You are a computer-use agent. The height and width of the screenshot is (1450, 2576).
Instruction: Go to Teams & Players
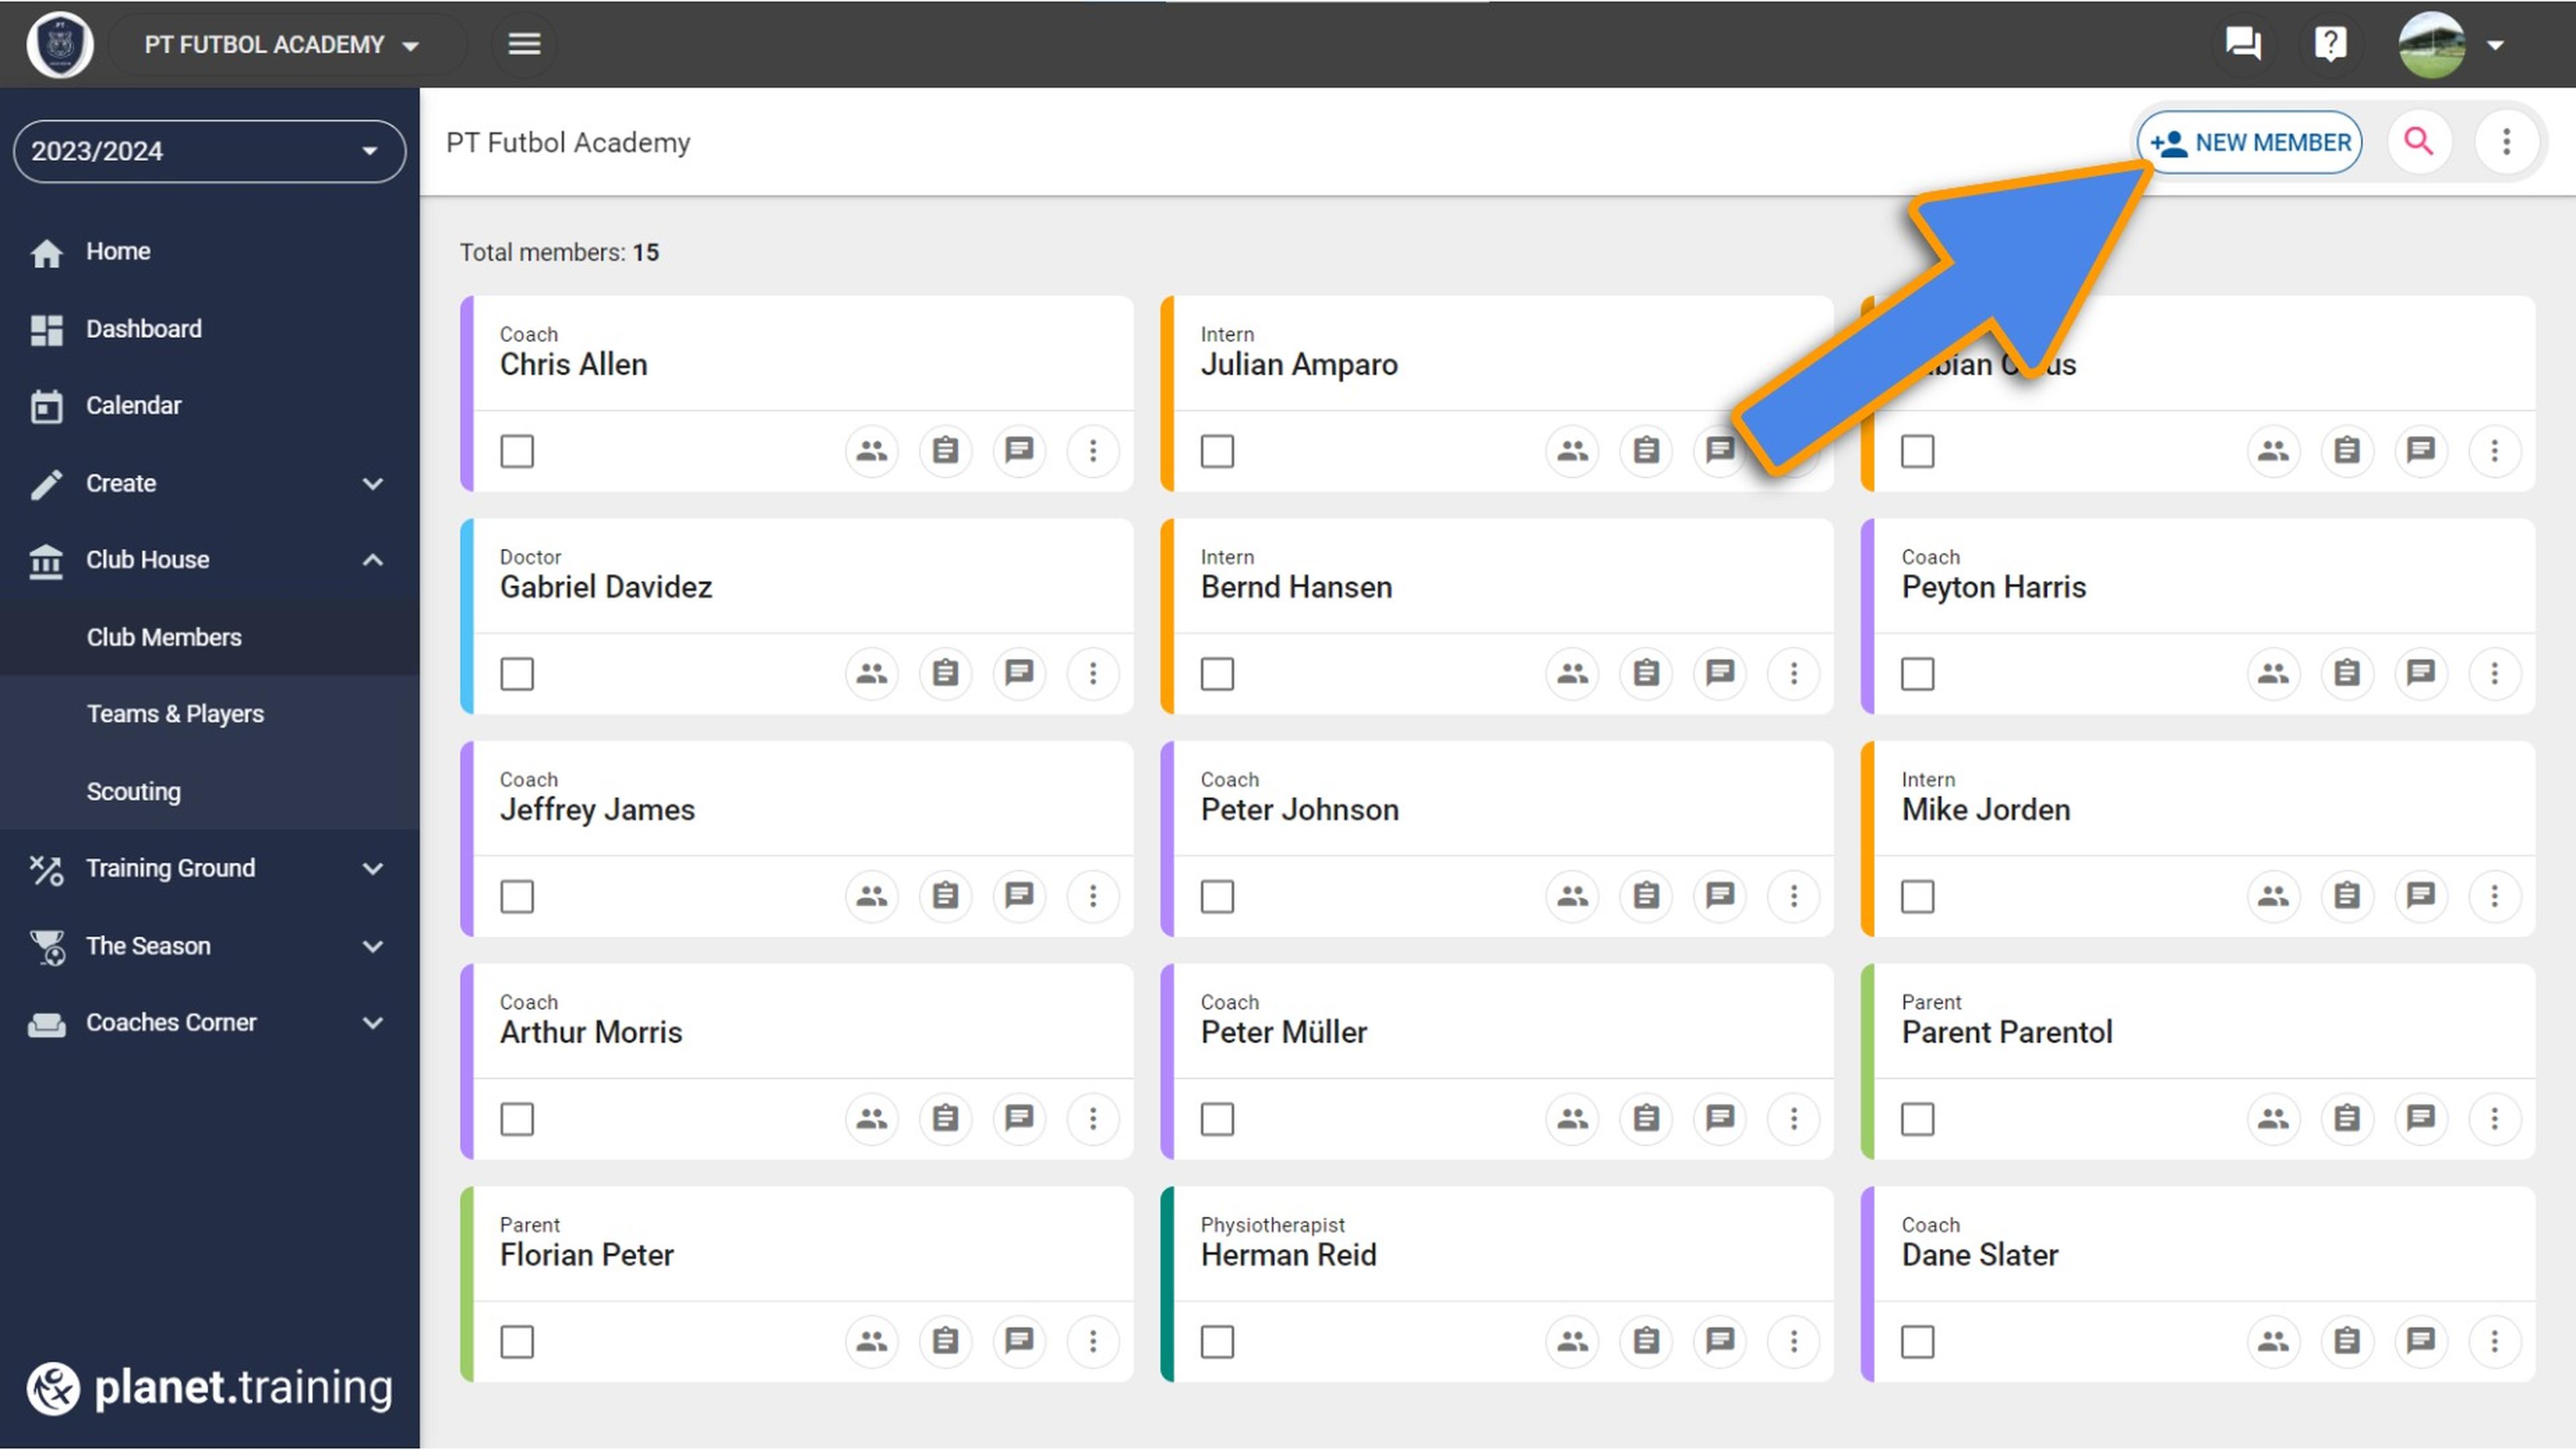175,714
